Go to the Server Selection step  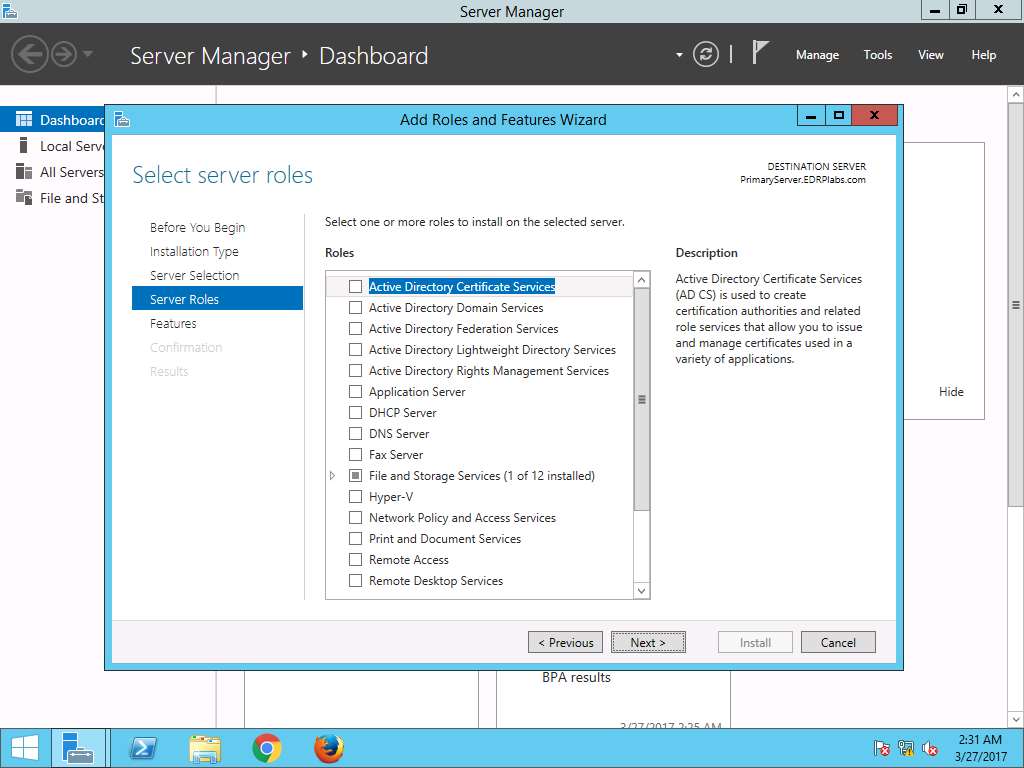[x=195, y=276]
